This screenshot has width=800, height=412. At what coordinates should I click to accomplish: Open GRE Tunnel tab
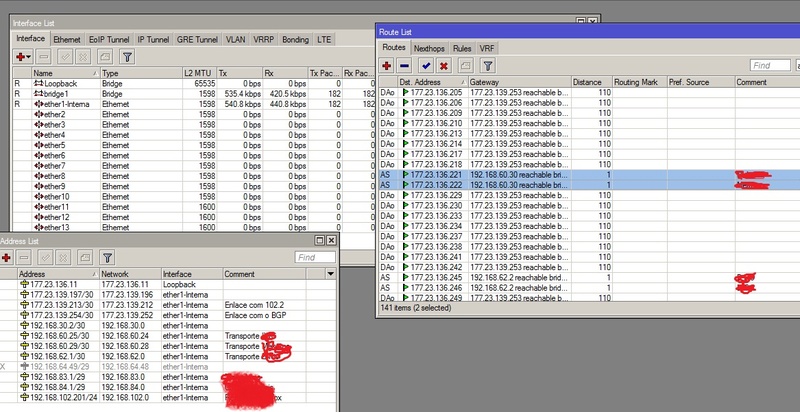click(197, 39)
